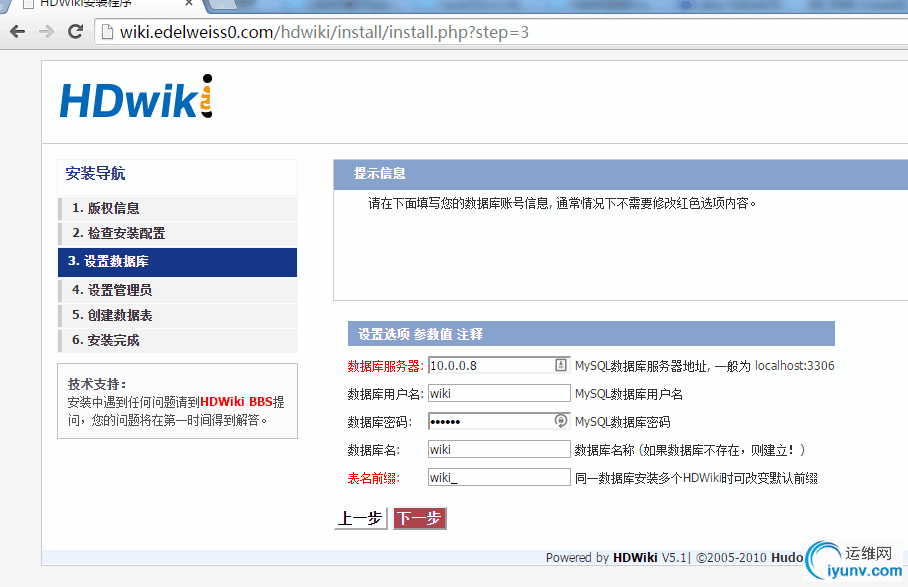Click the contact-card icon in database server field
The image size is (908, 587).
561,365
